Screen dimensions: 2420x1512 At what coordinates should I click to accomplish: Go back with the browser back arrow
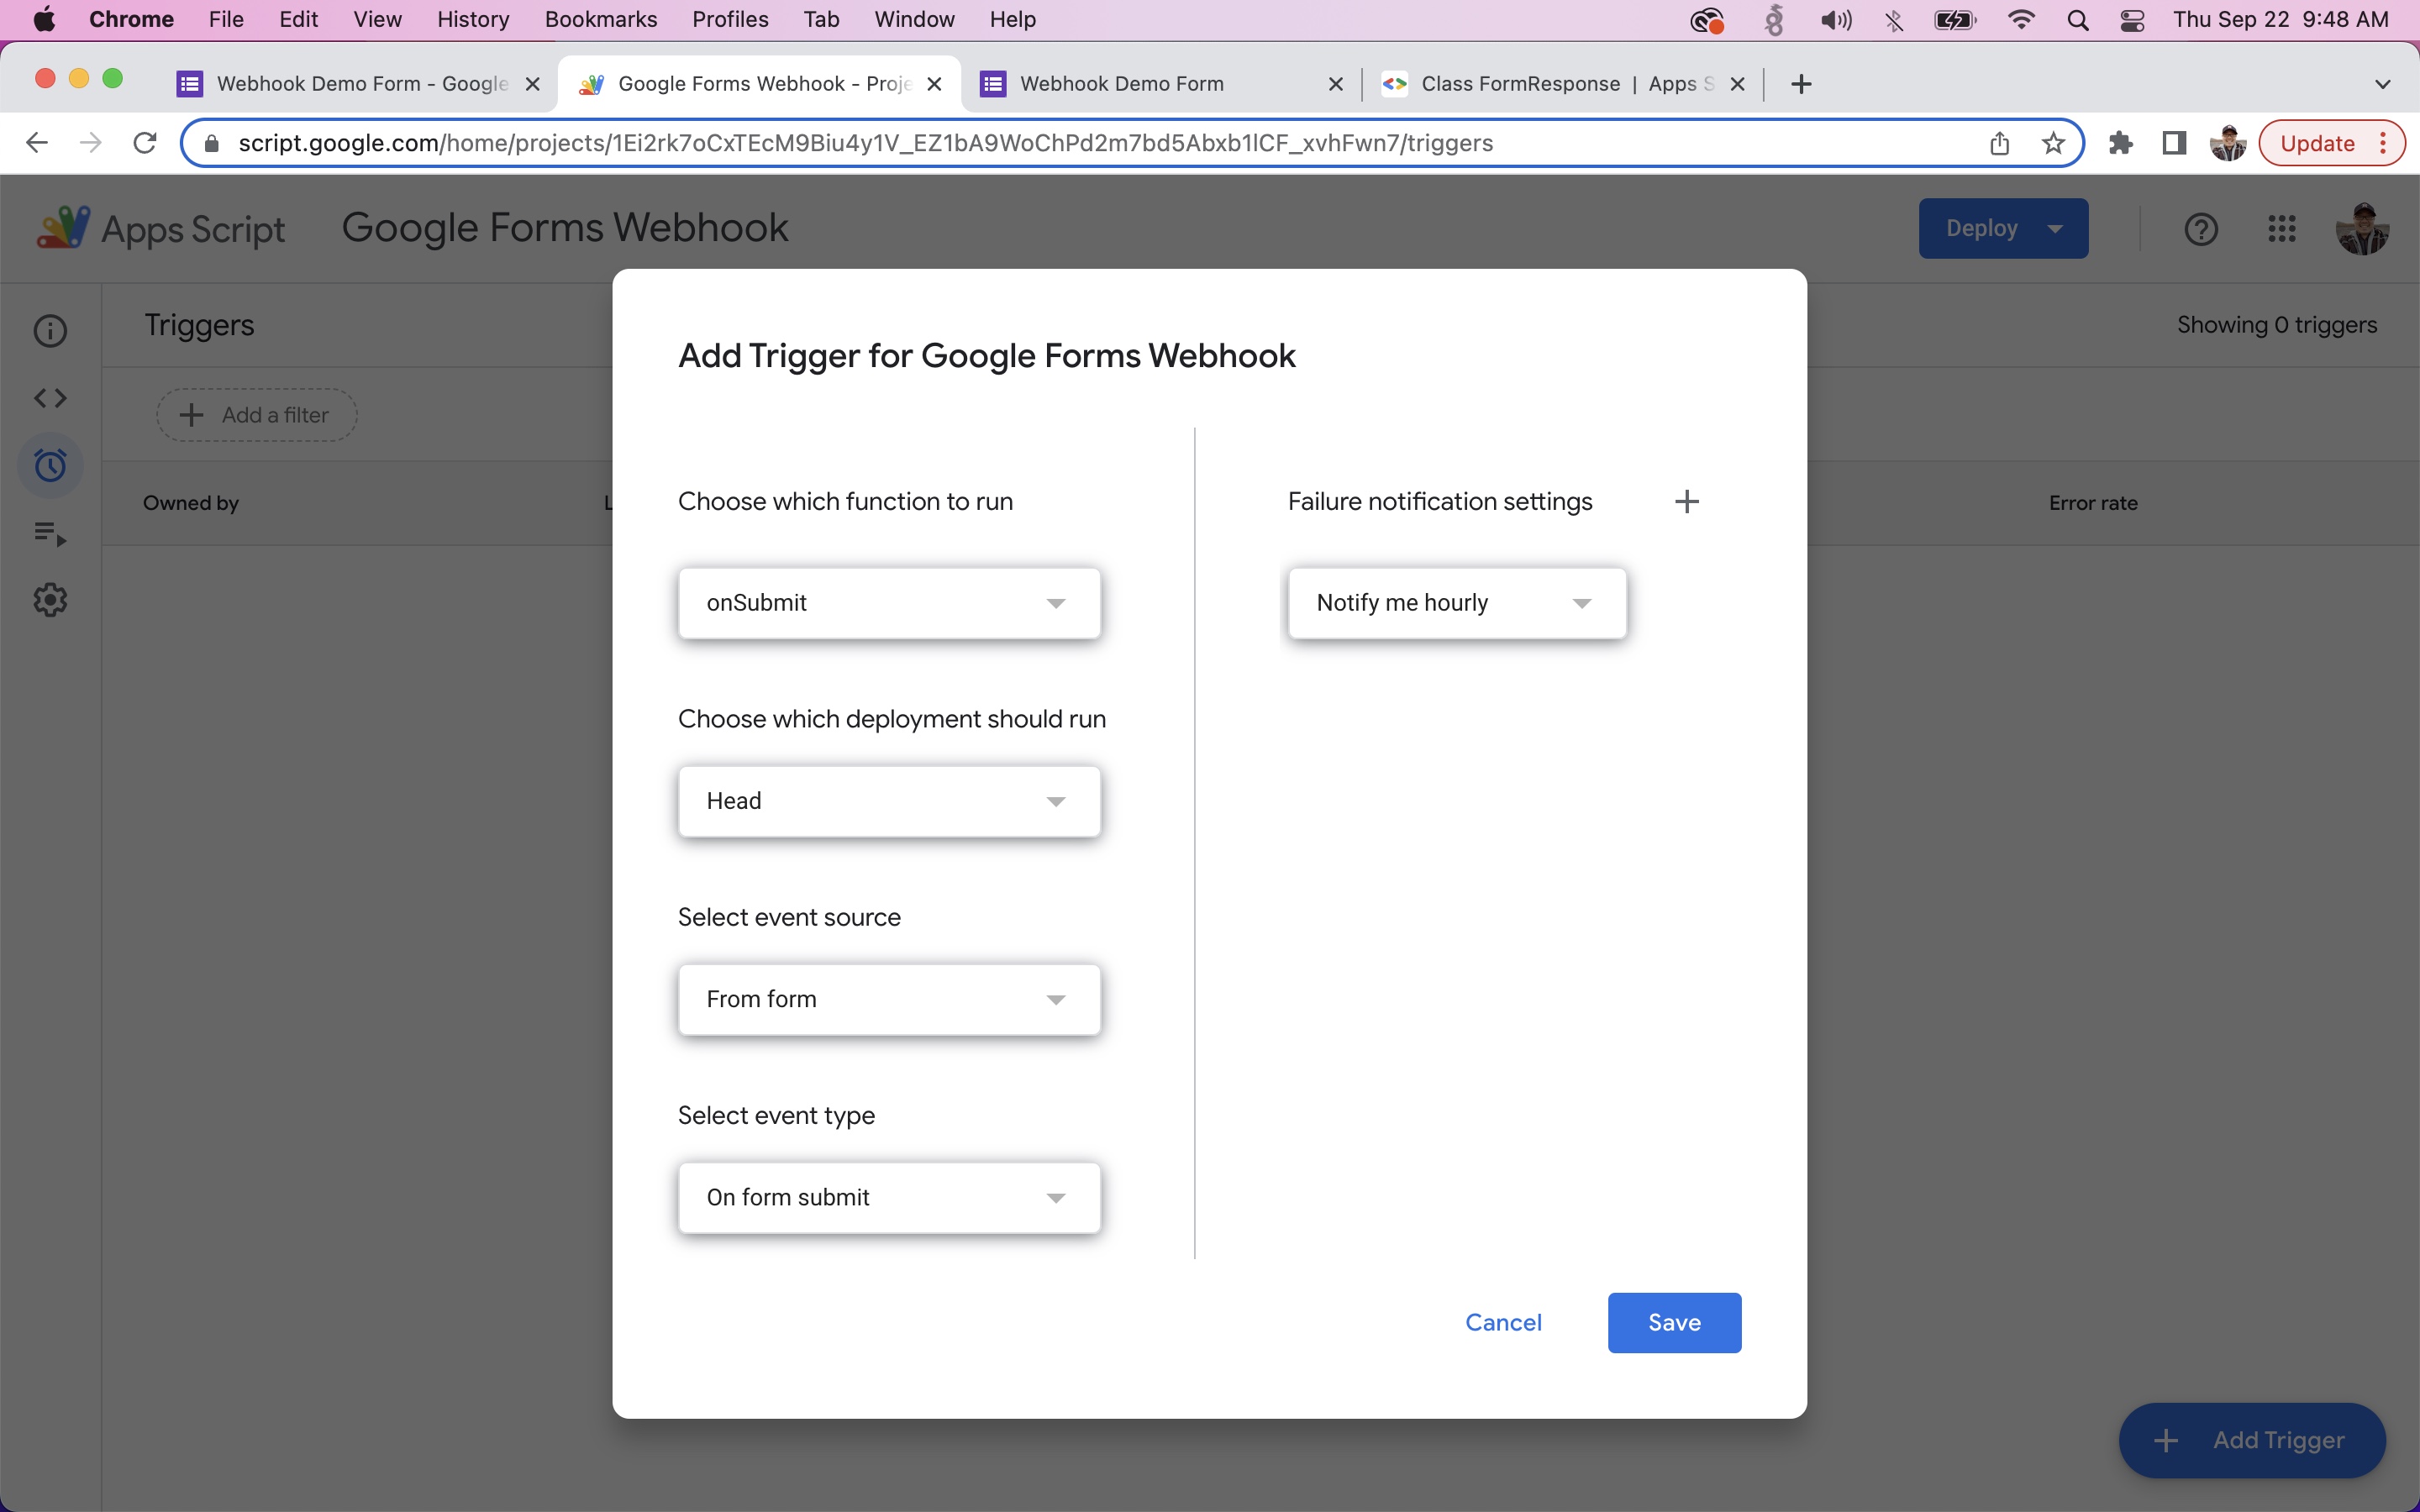click(37, 143)
